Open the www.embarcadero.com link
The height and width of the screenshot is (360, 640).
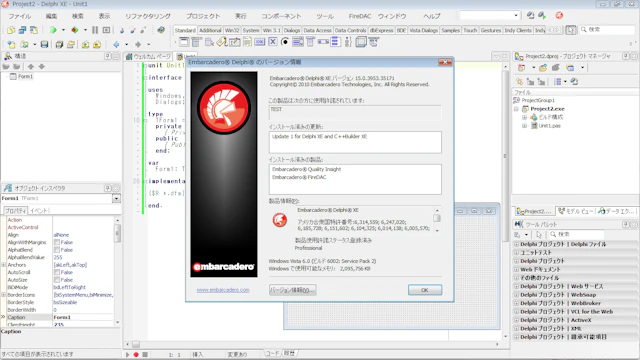tap(223, 290)
